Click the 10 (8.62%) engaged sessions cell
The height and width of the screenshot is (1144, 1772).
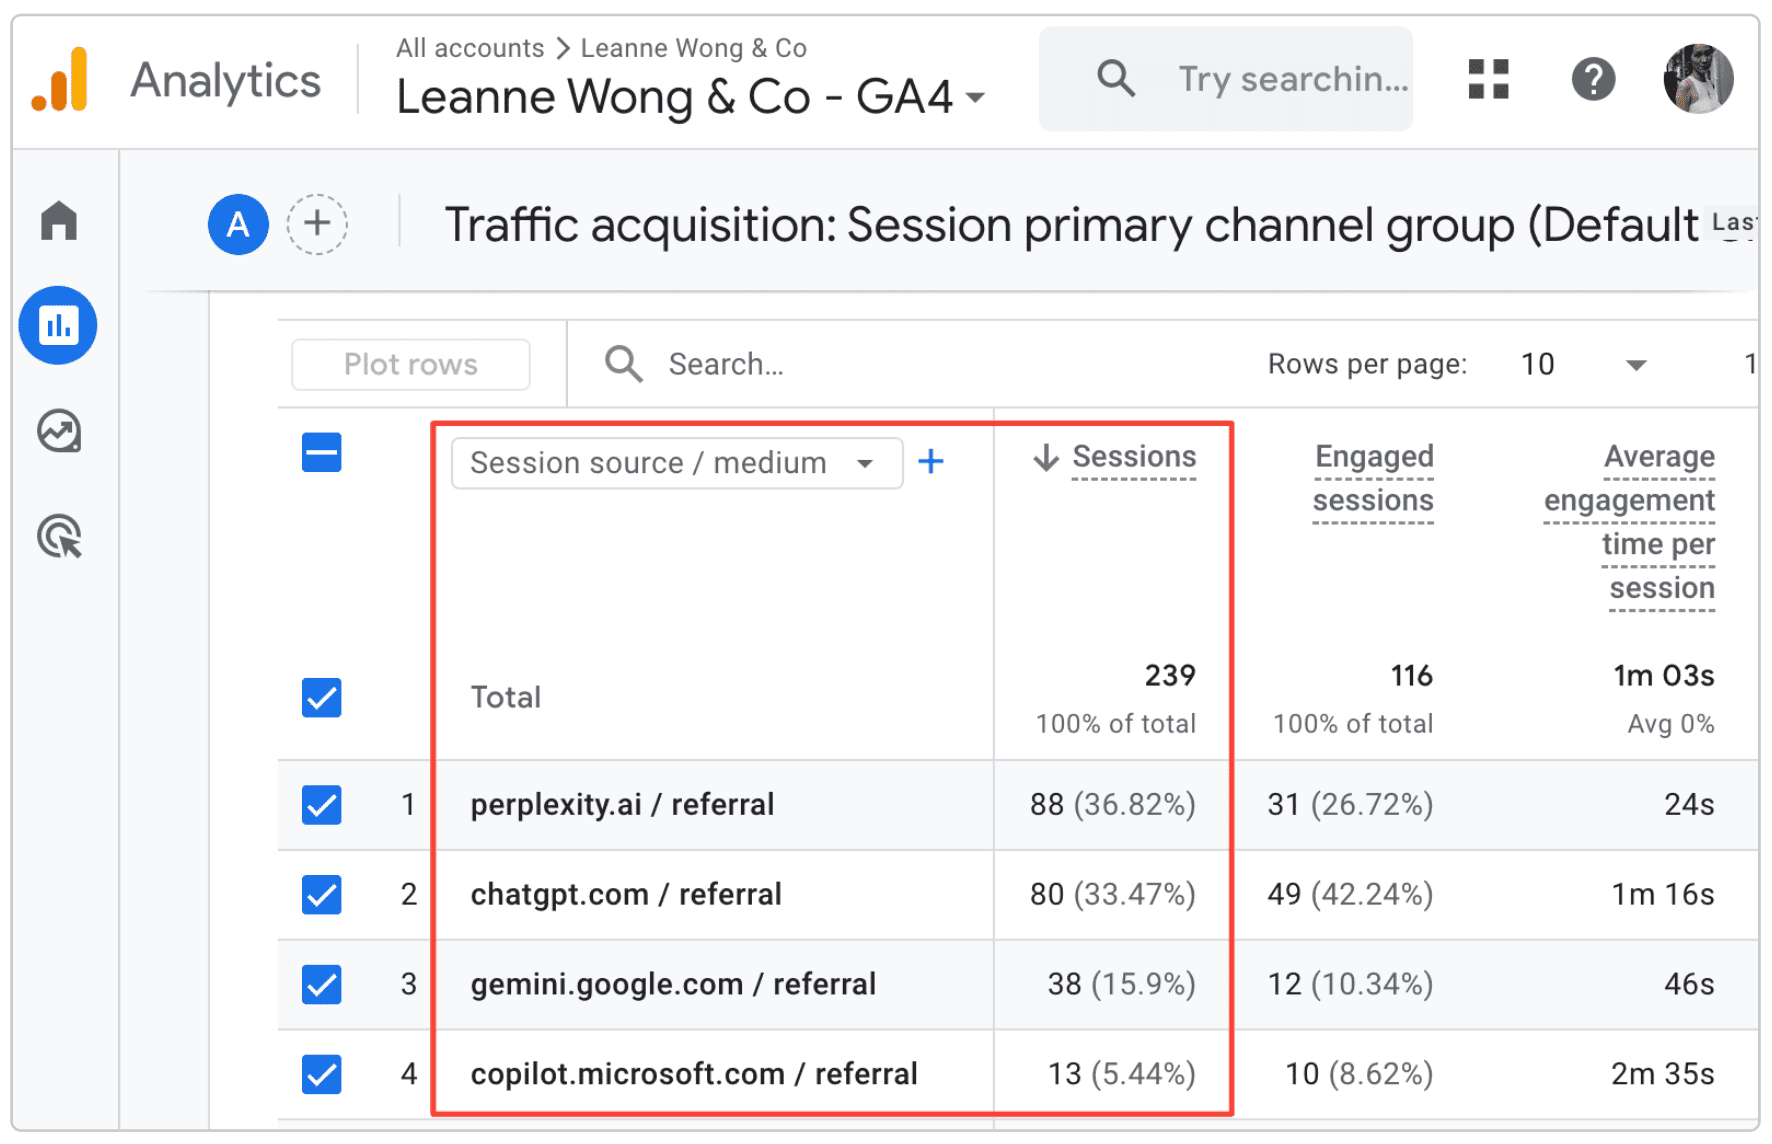point(1359,1075)
